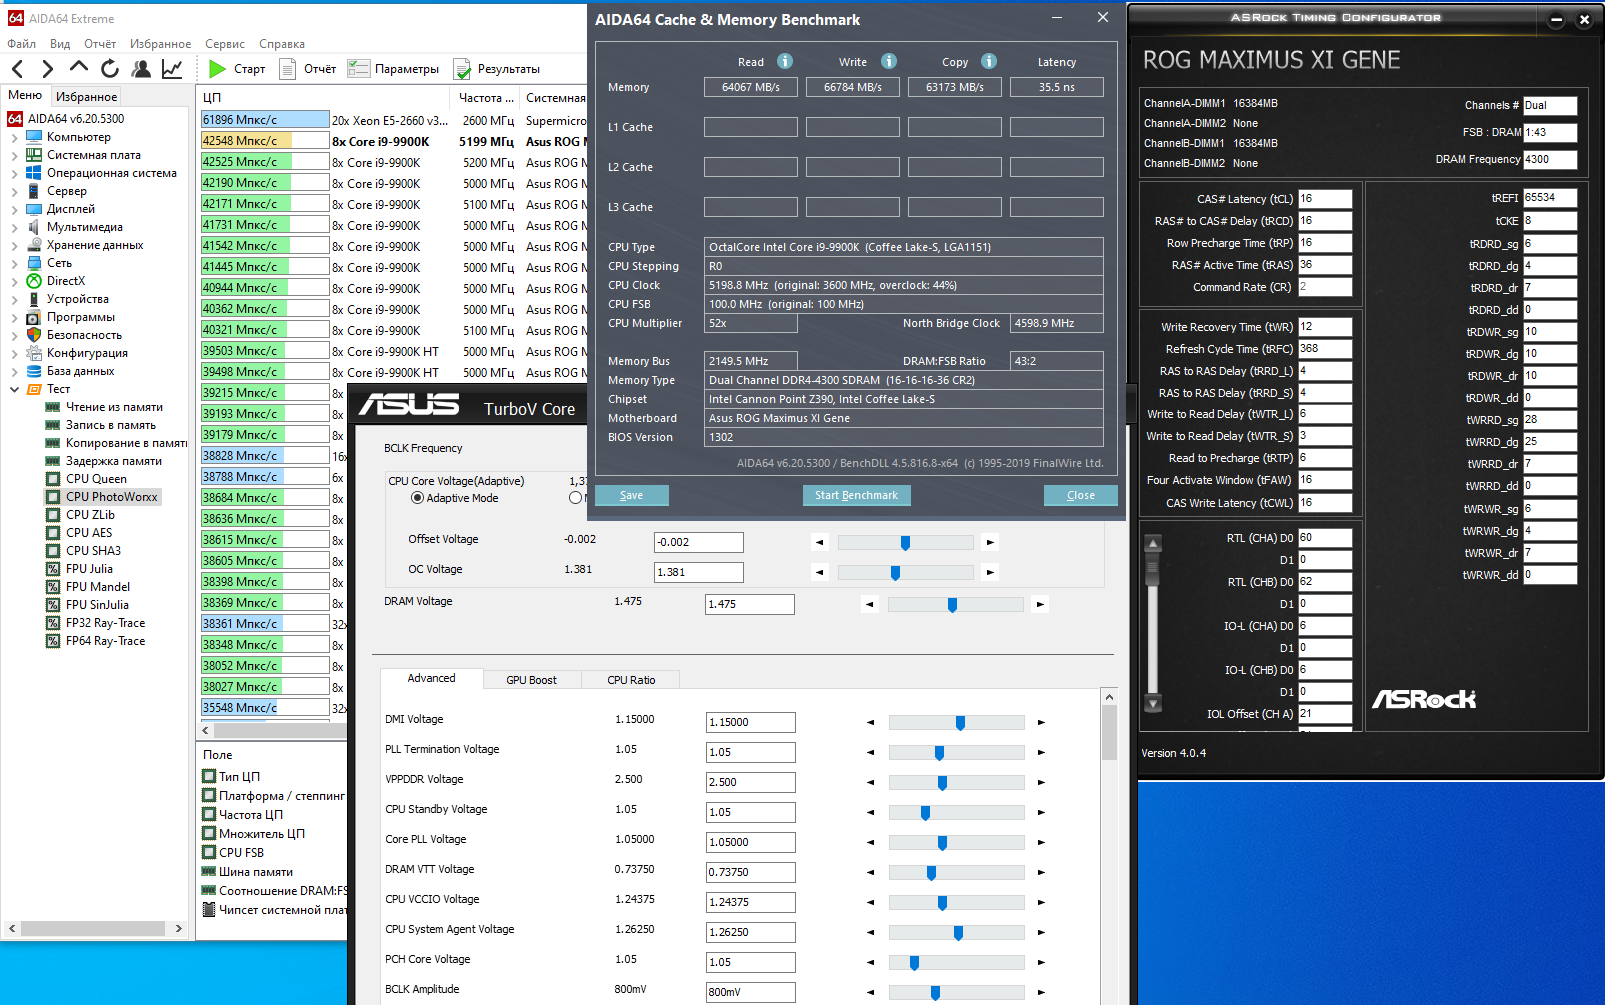Click the FPU Julia test icon
1605x1005 pixels.
(53, 569)
